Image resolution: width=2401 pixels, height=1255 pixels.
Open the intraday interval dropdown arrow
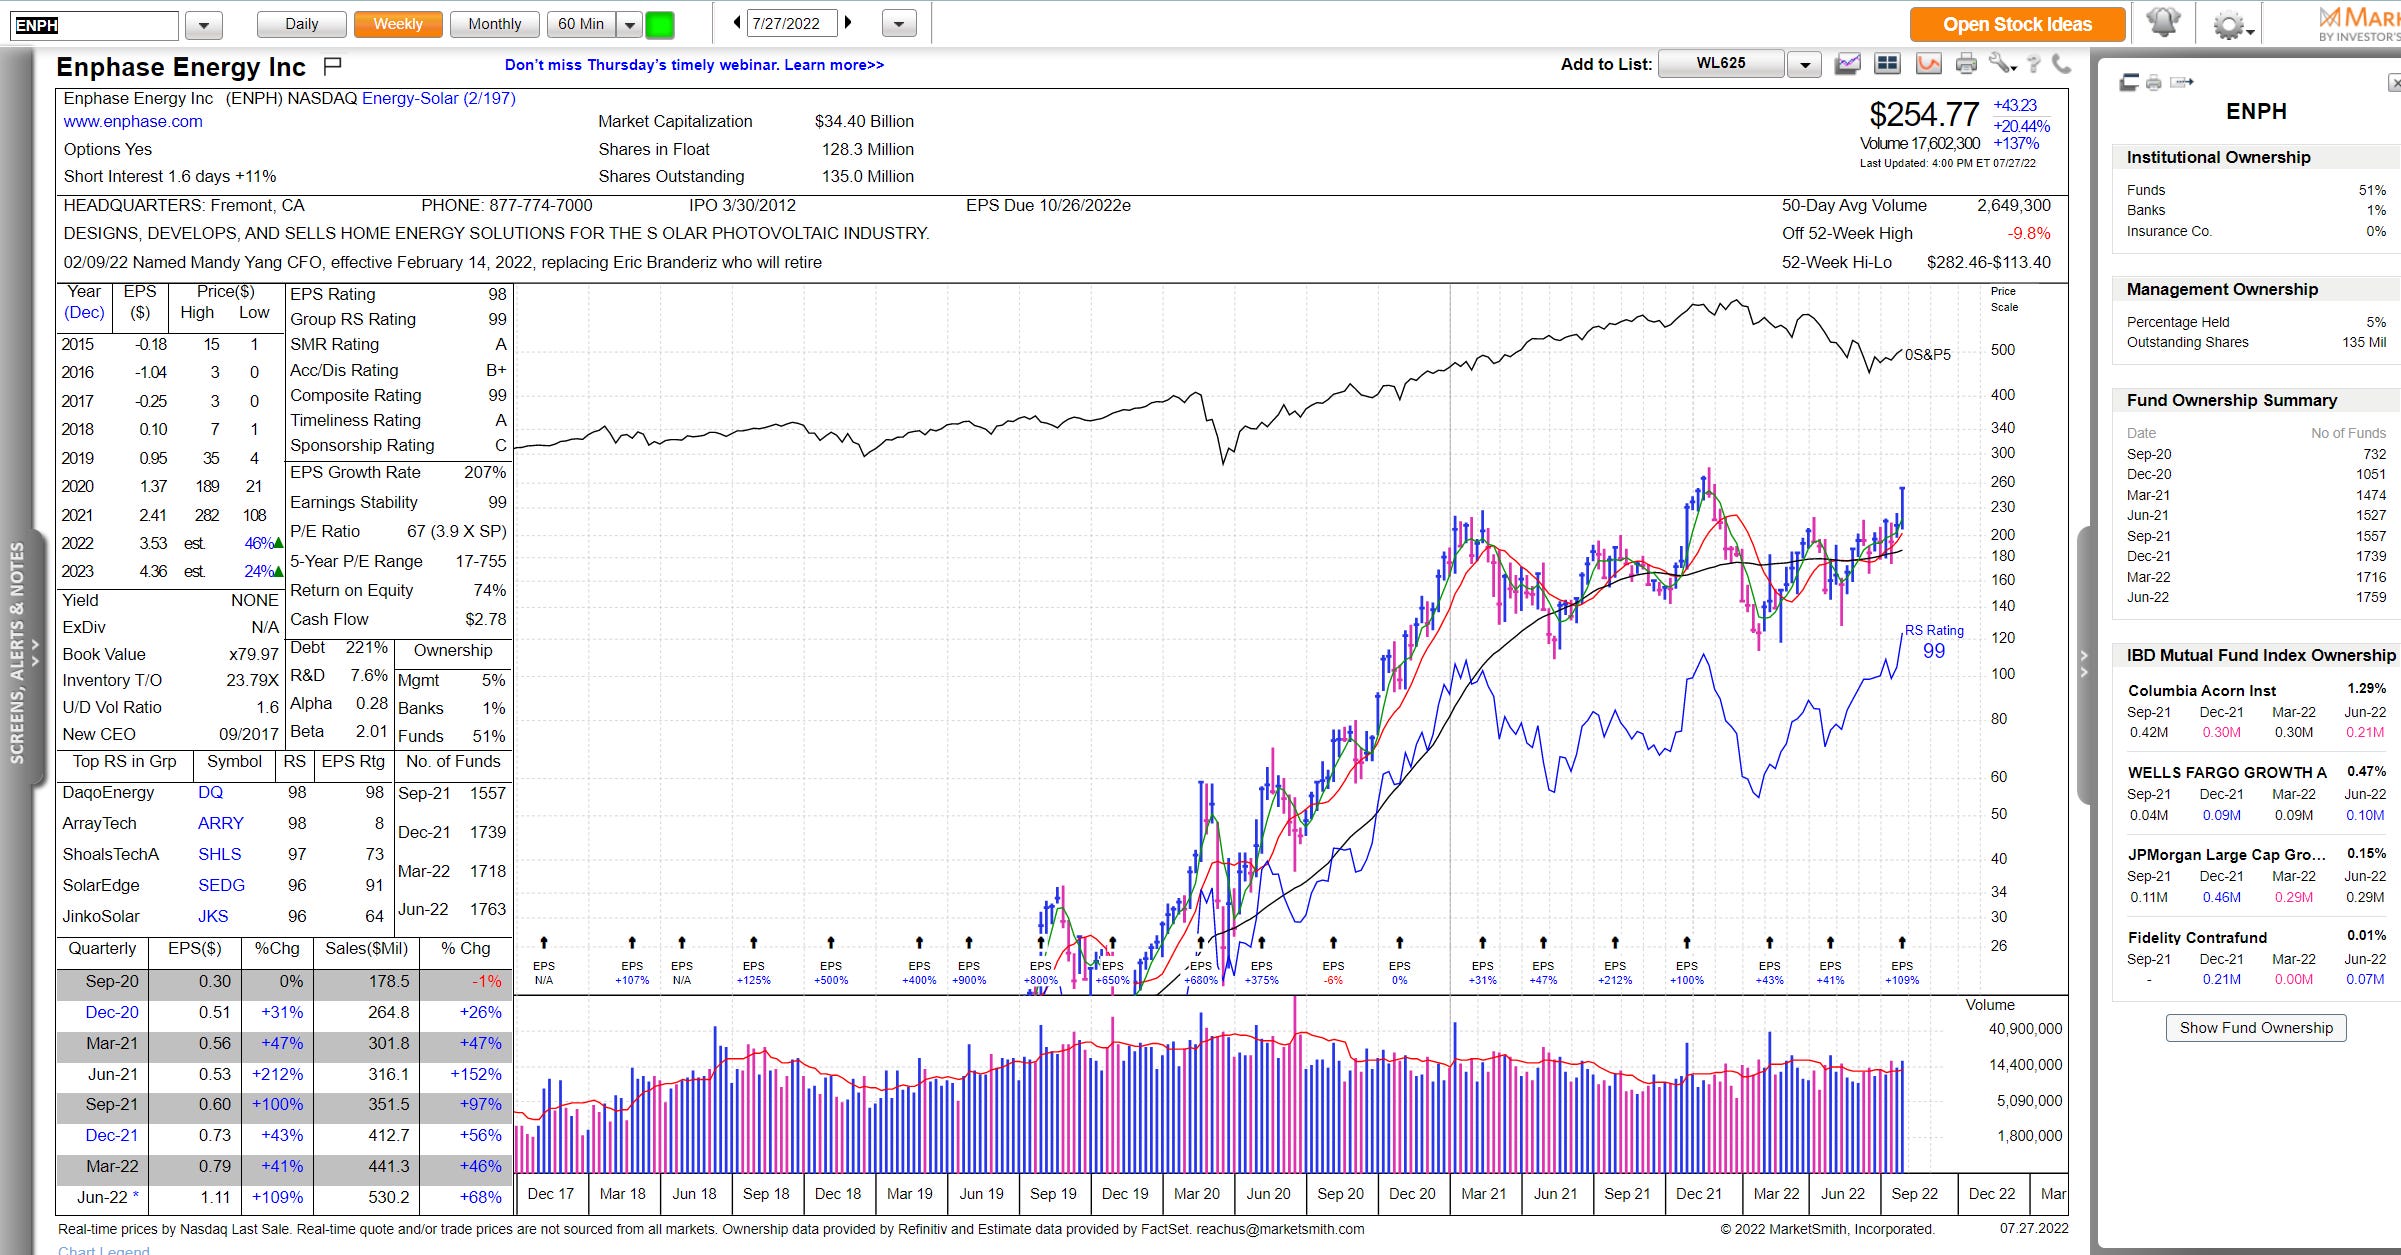pyautogui.click(x=629, y=24)
